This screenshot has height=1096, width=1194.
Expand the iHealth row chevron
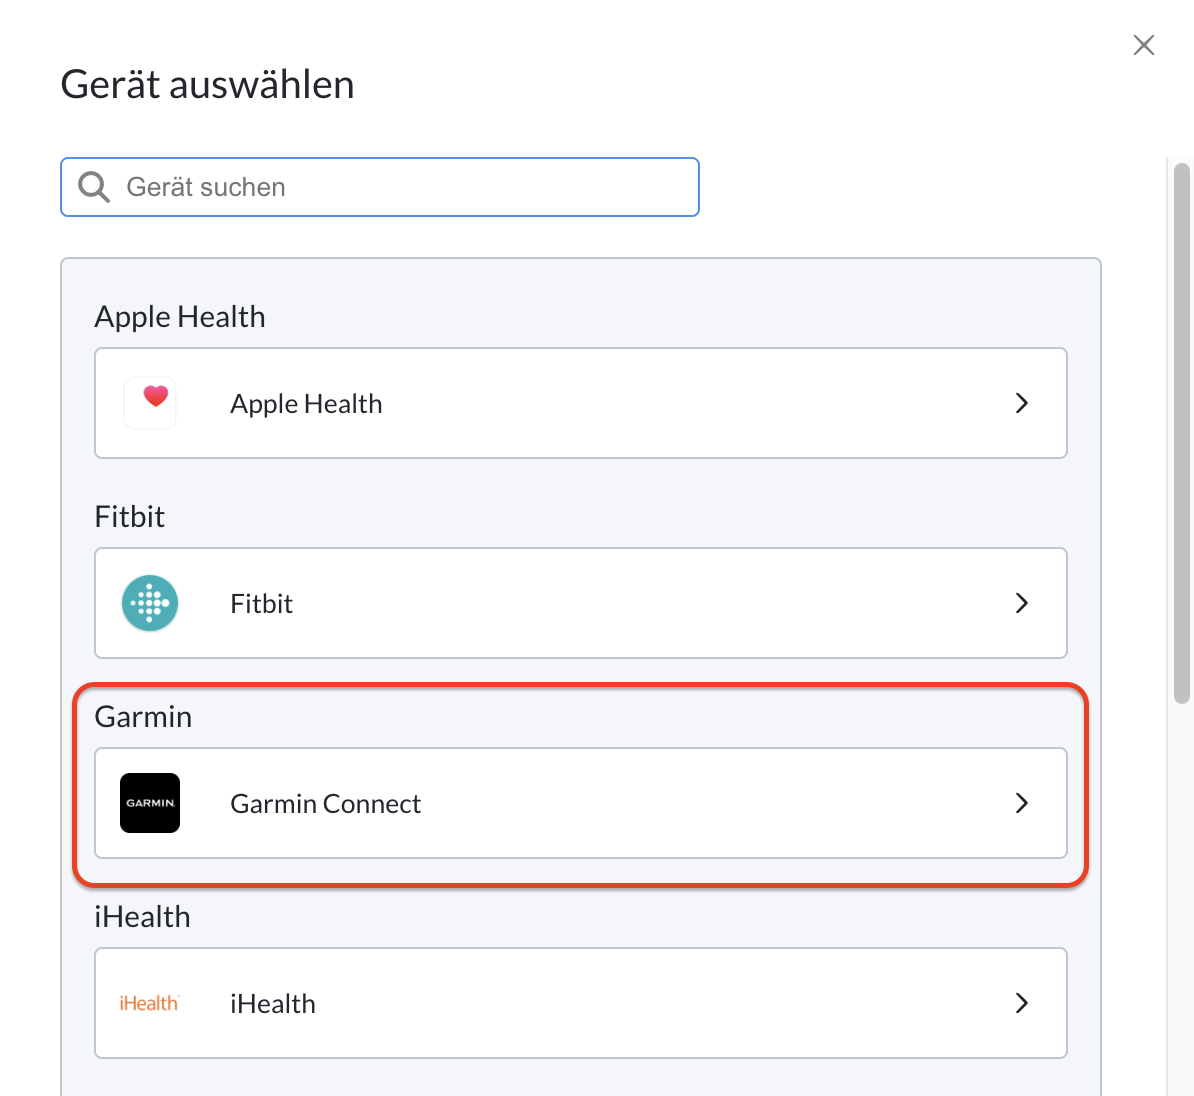click(x=1022, y=1003)
